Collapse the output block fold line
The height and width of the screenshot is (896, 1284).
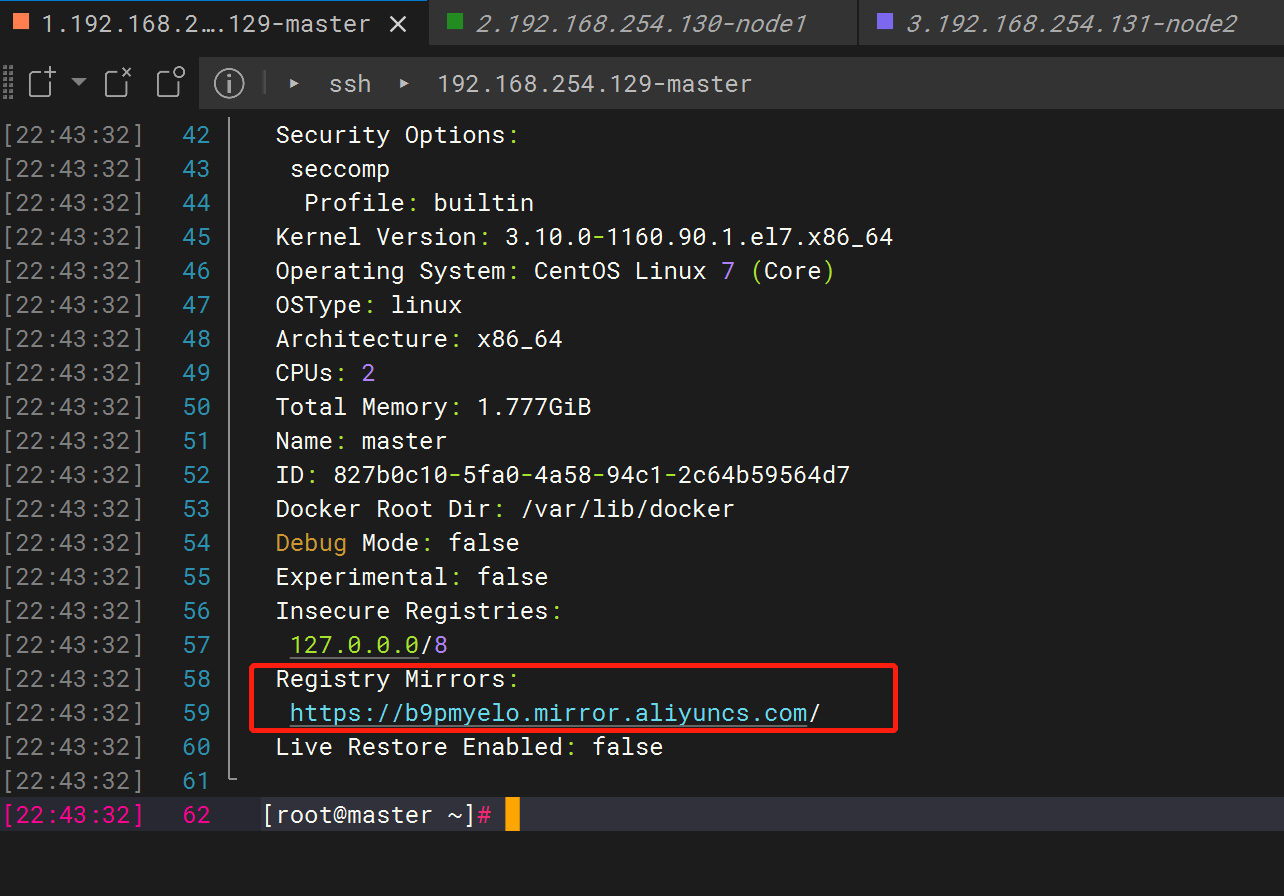coord(232,448)
